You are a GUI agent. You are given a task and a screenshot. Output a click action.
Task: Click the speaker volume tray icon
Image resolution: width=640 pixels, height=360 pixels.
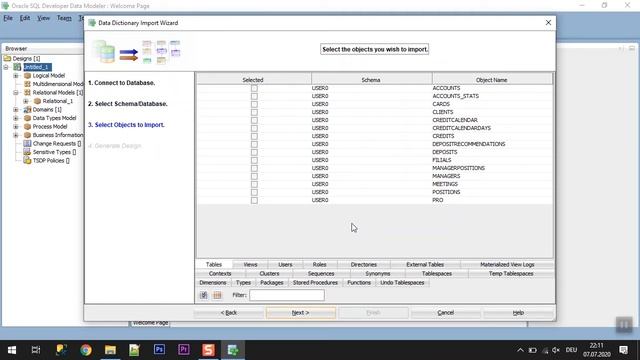coord(556,350)
